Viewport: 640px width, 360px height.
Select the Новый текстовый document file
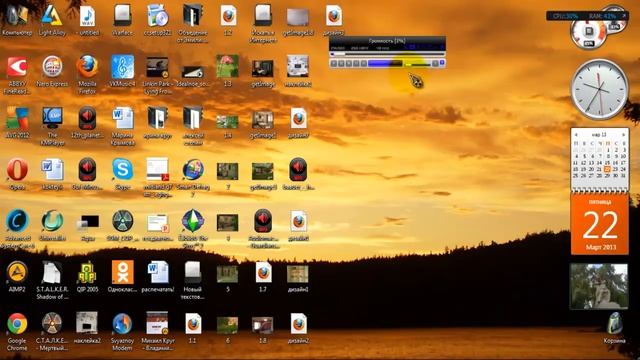click(192, 280)
